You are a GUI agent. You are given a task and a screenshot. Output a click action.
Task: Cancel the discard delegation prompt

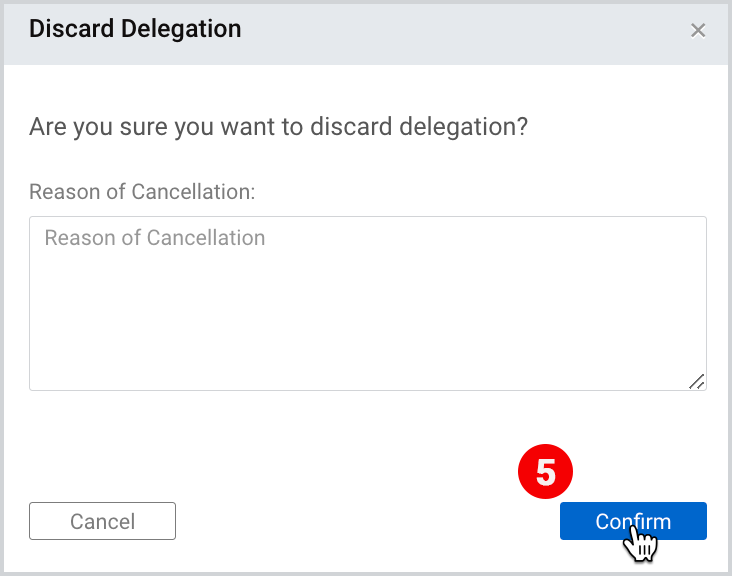[102, 521]
